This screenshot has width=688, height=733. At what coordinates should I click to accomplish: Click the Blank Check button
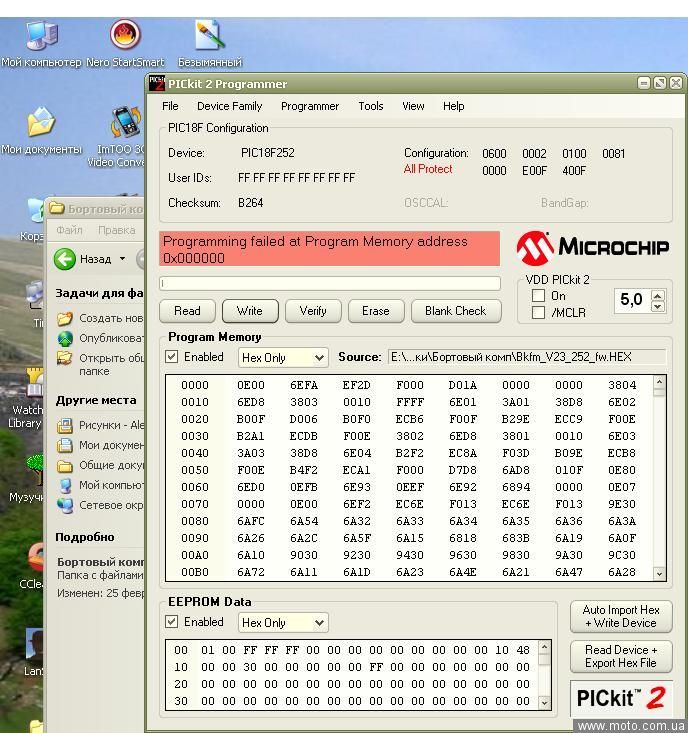[456, 311]
